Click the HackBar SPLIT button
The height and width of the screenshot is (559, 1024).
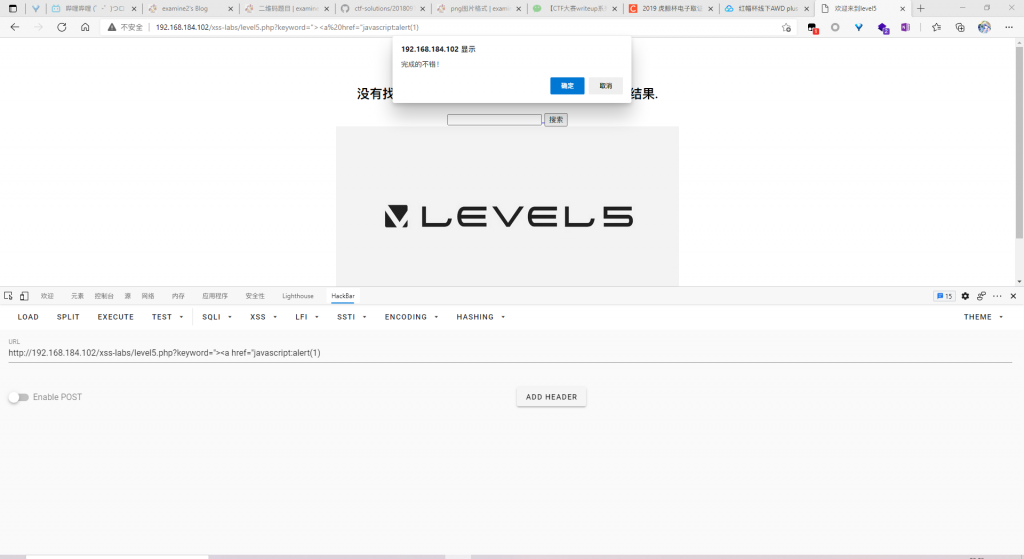68,317
